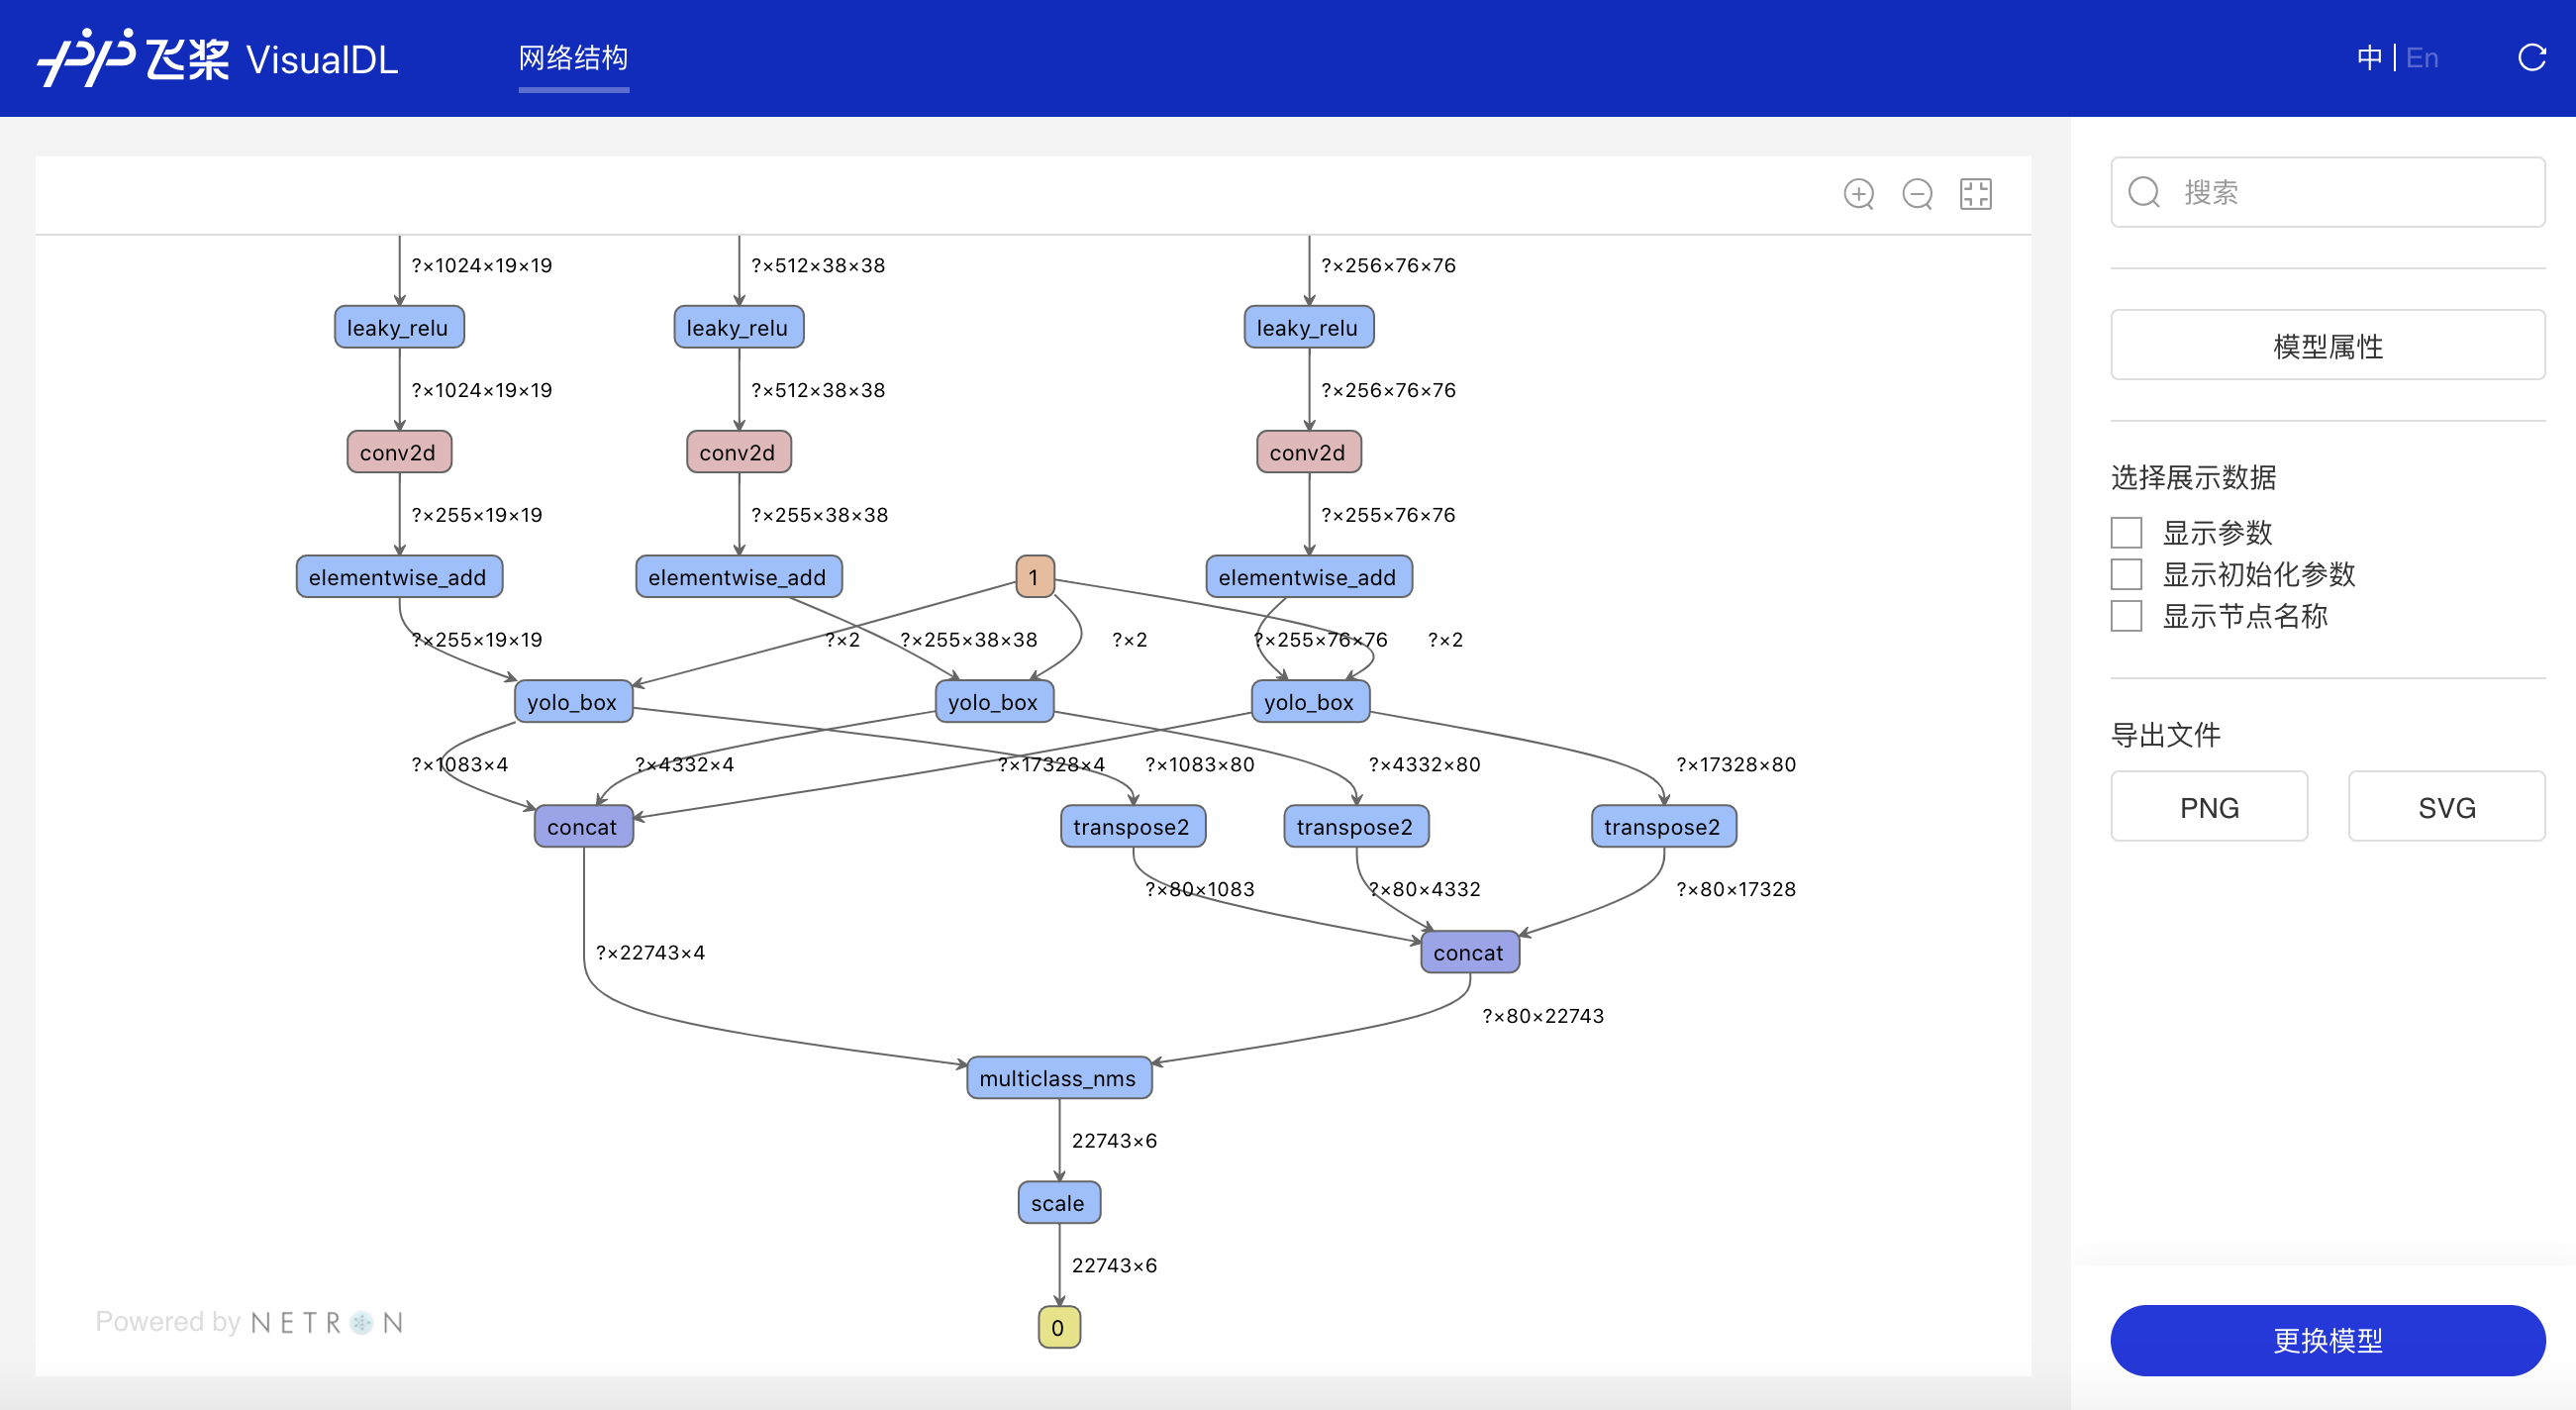
Task: Select transpose2 node outputting ?×80×17328
Action: (1663, 827)
